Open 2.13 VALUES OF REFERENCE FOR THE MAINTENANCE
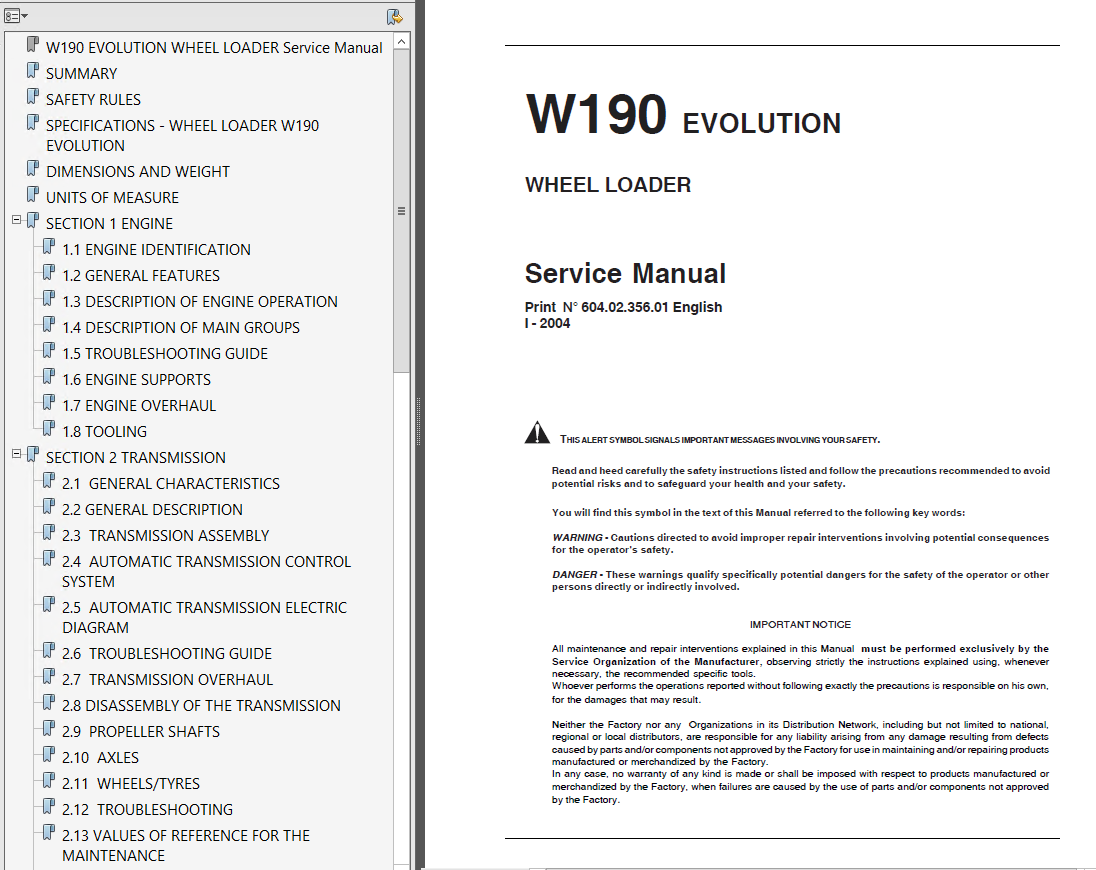The image size is (1096, 870). (x=185, y=846)
